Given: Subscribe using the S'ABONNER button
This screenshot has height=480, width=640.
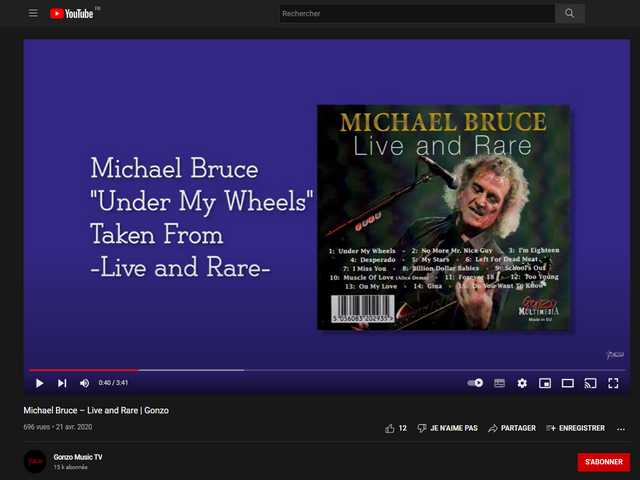Looking at the screenshot, I should (603, 462).
